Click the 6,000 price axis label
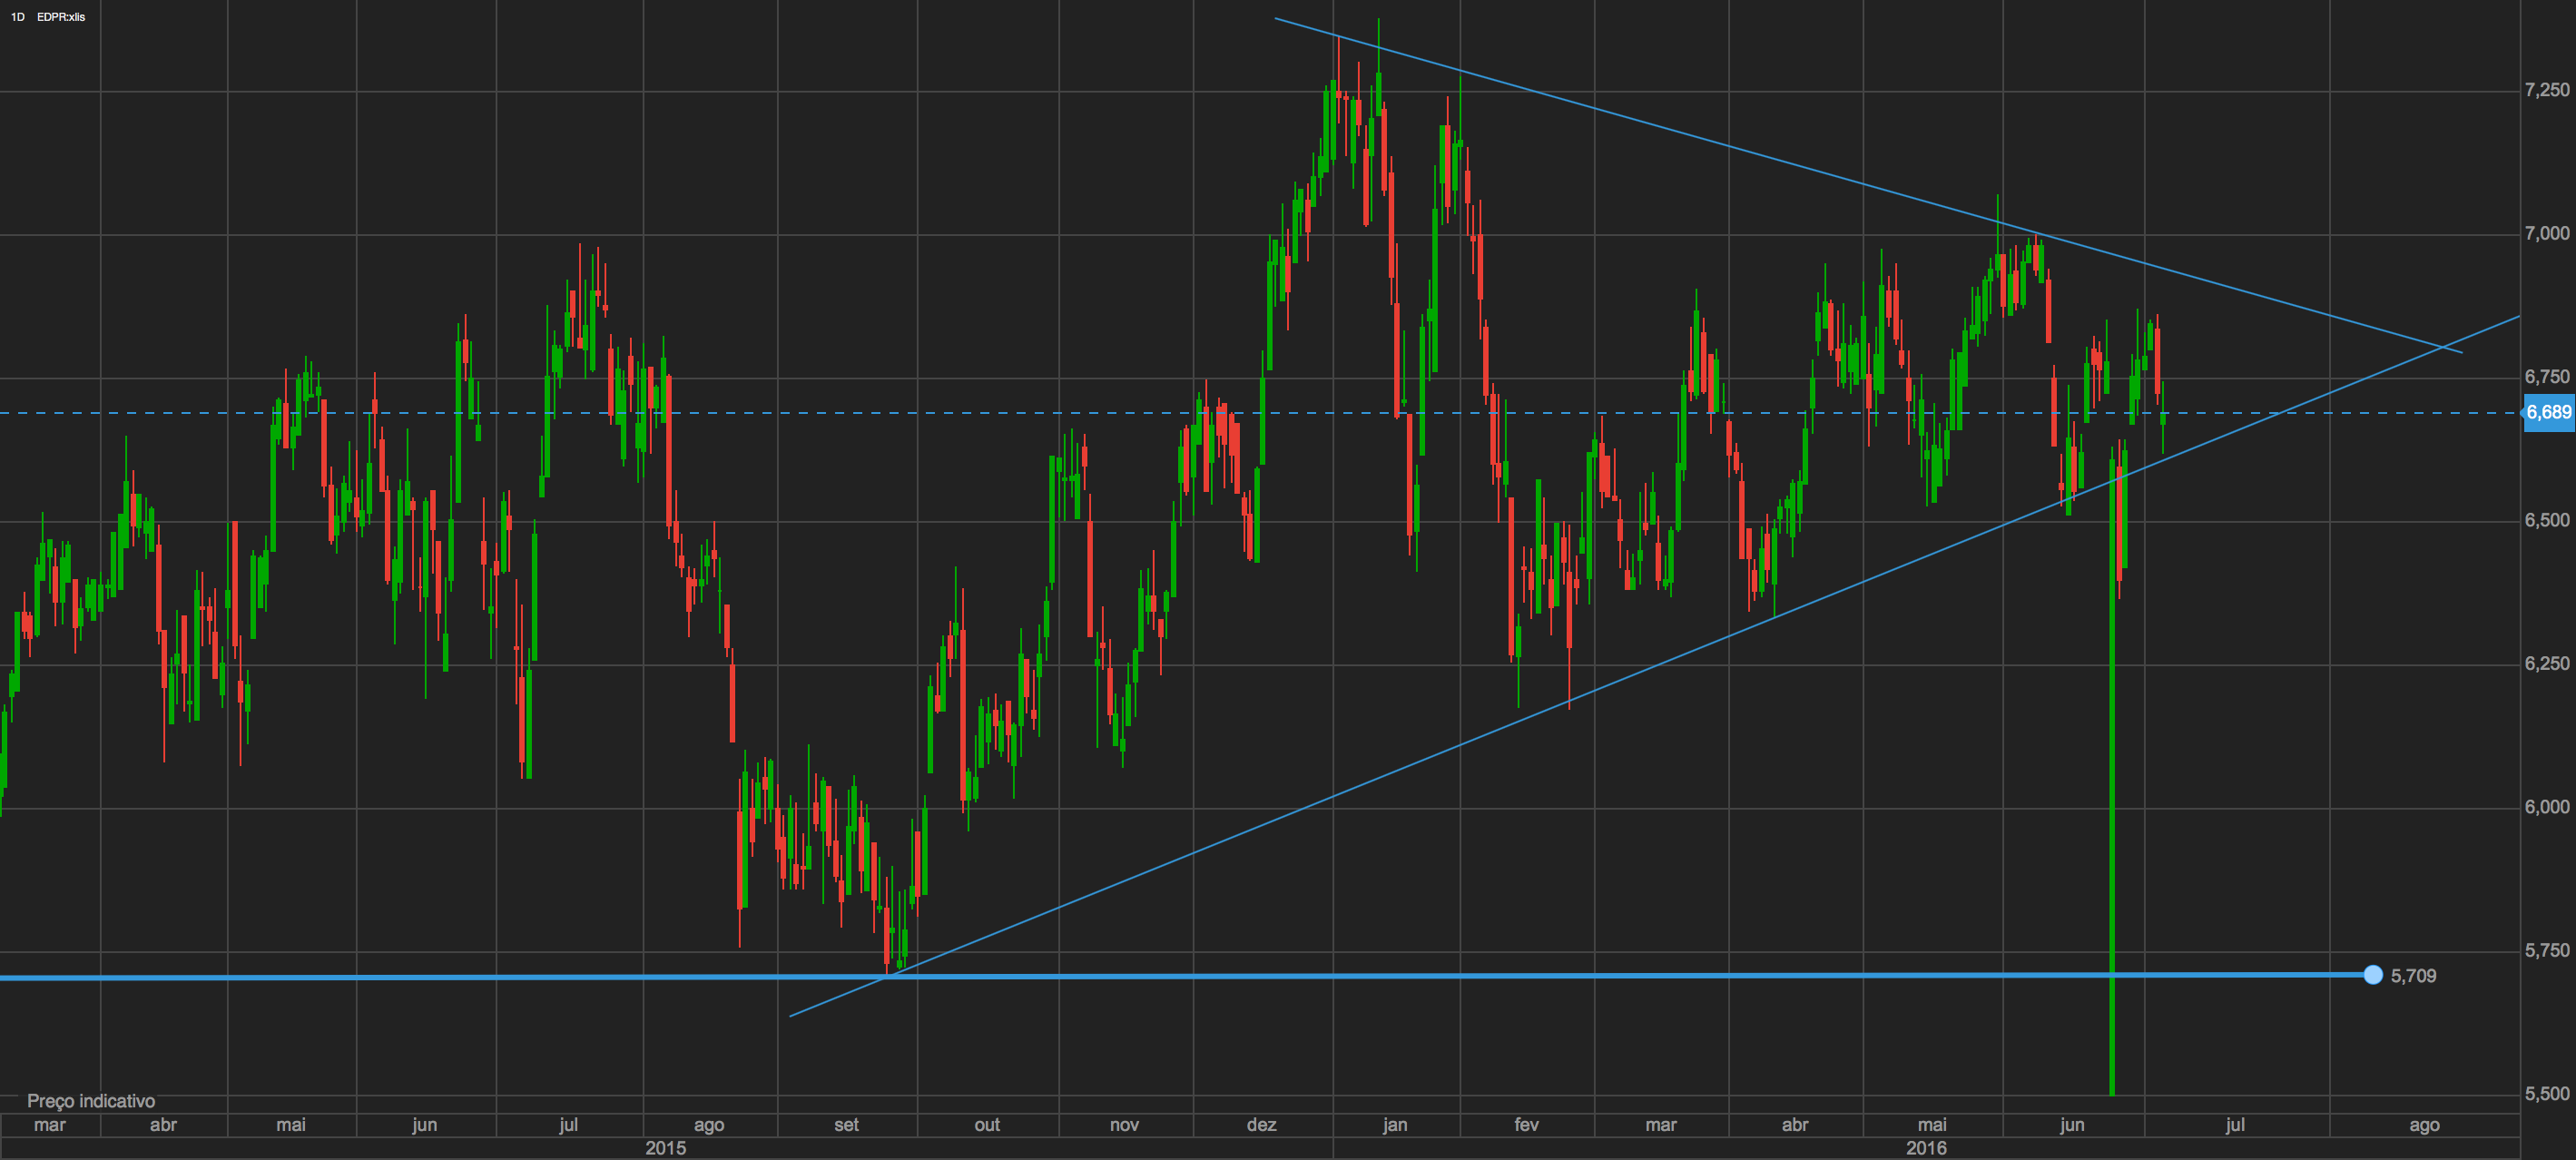This screenshot has width=2576, height=1160. click(x=2546, y=807)
